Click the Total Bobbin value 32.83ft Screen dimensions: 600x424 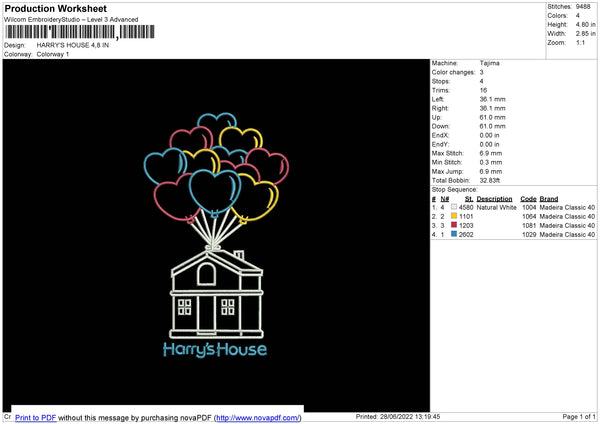pyautogui.click(x=490, y=181)
